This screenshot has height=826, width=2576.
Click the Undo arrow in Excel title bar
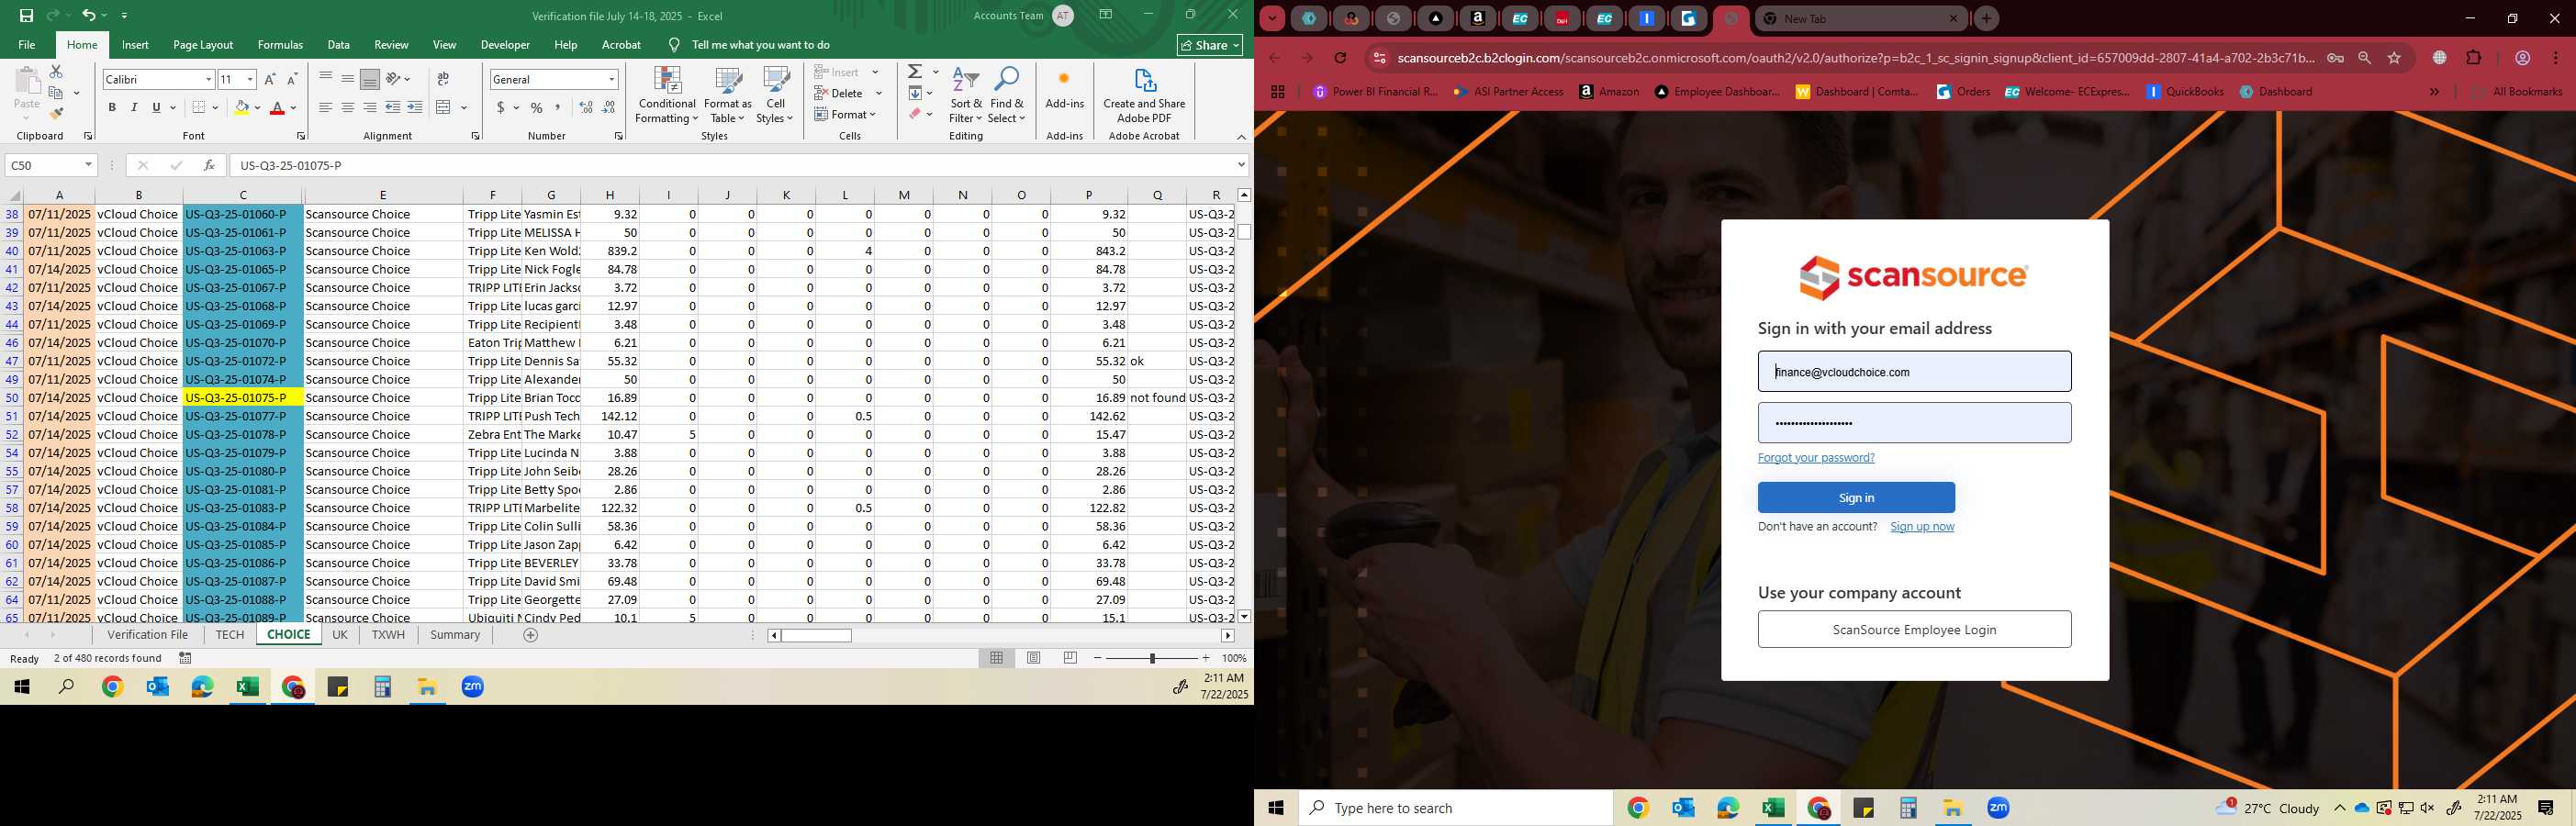coord(89,15)
